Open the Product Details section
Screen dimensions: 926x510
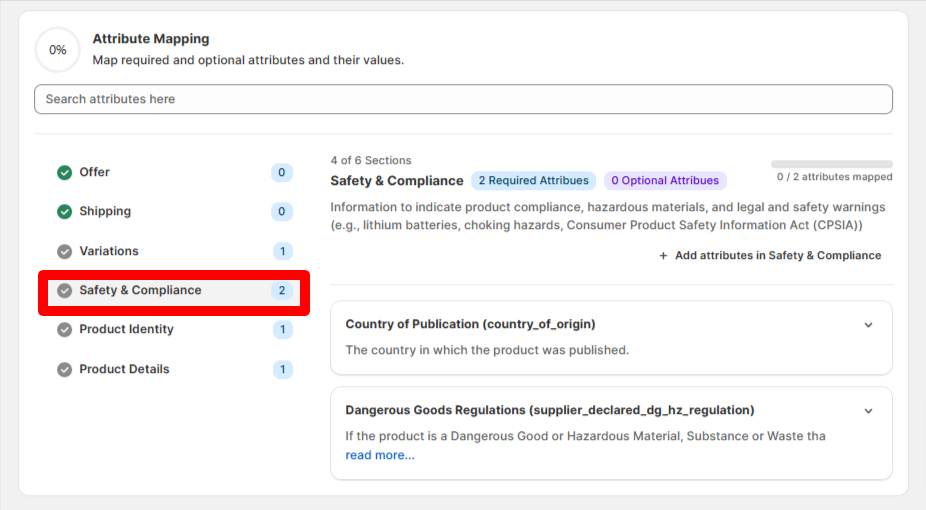(174, 370)
